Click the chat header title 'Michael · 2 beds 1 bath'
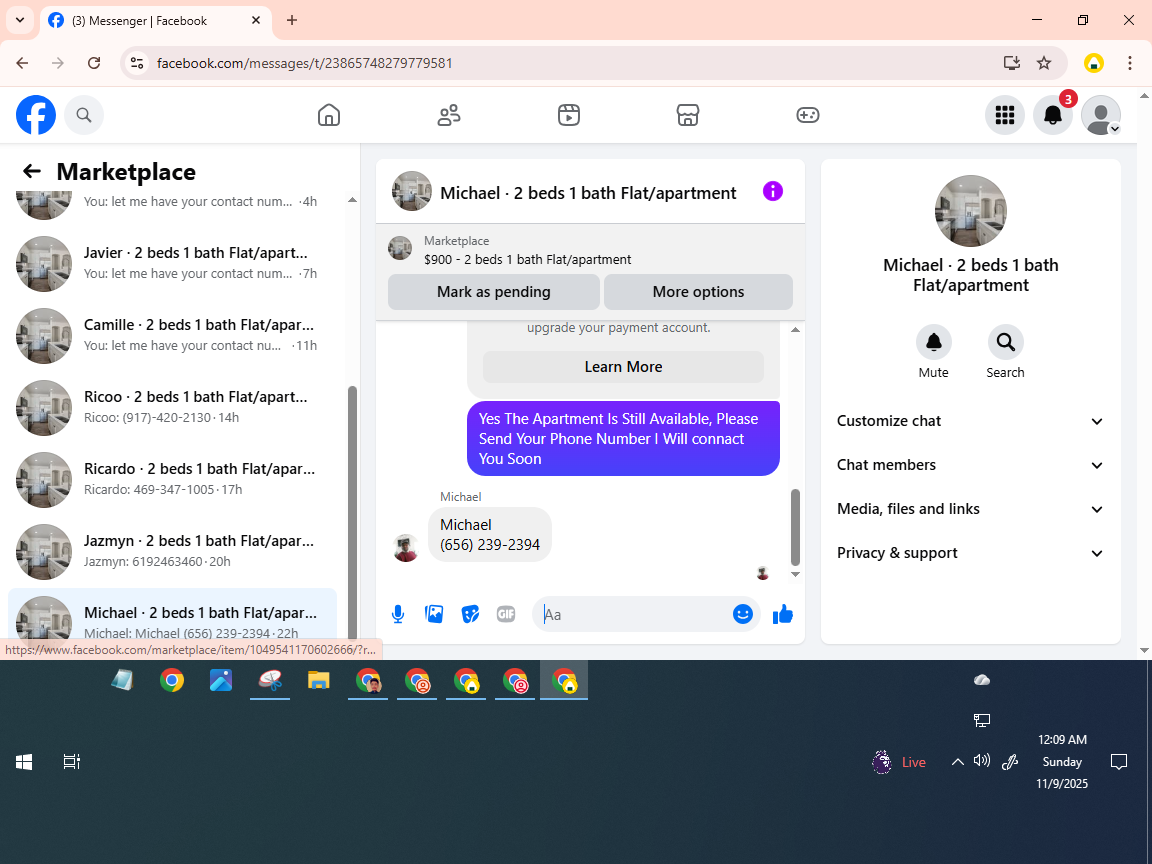The image size is (1152, 864). (588, 192)
